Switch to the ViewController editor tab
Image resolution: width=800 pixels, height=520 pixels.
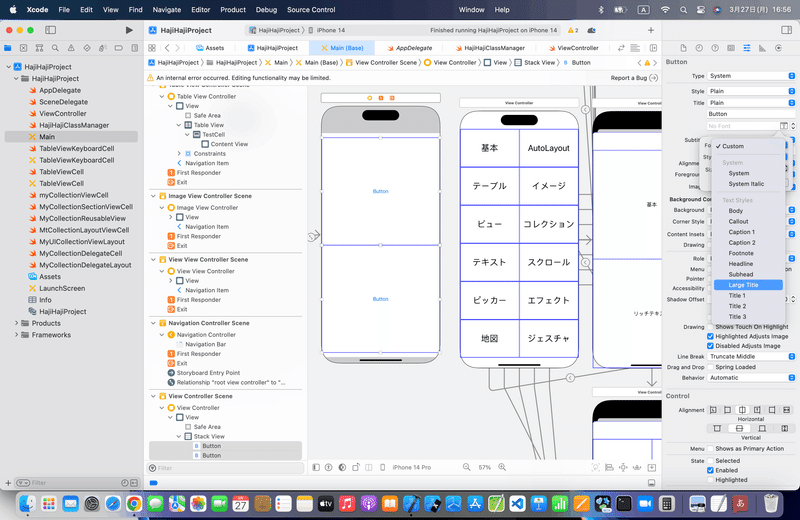pyautogui.click(x=573, y=48)
